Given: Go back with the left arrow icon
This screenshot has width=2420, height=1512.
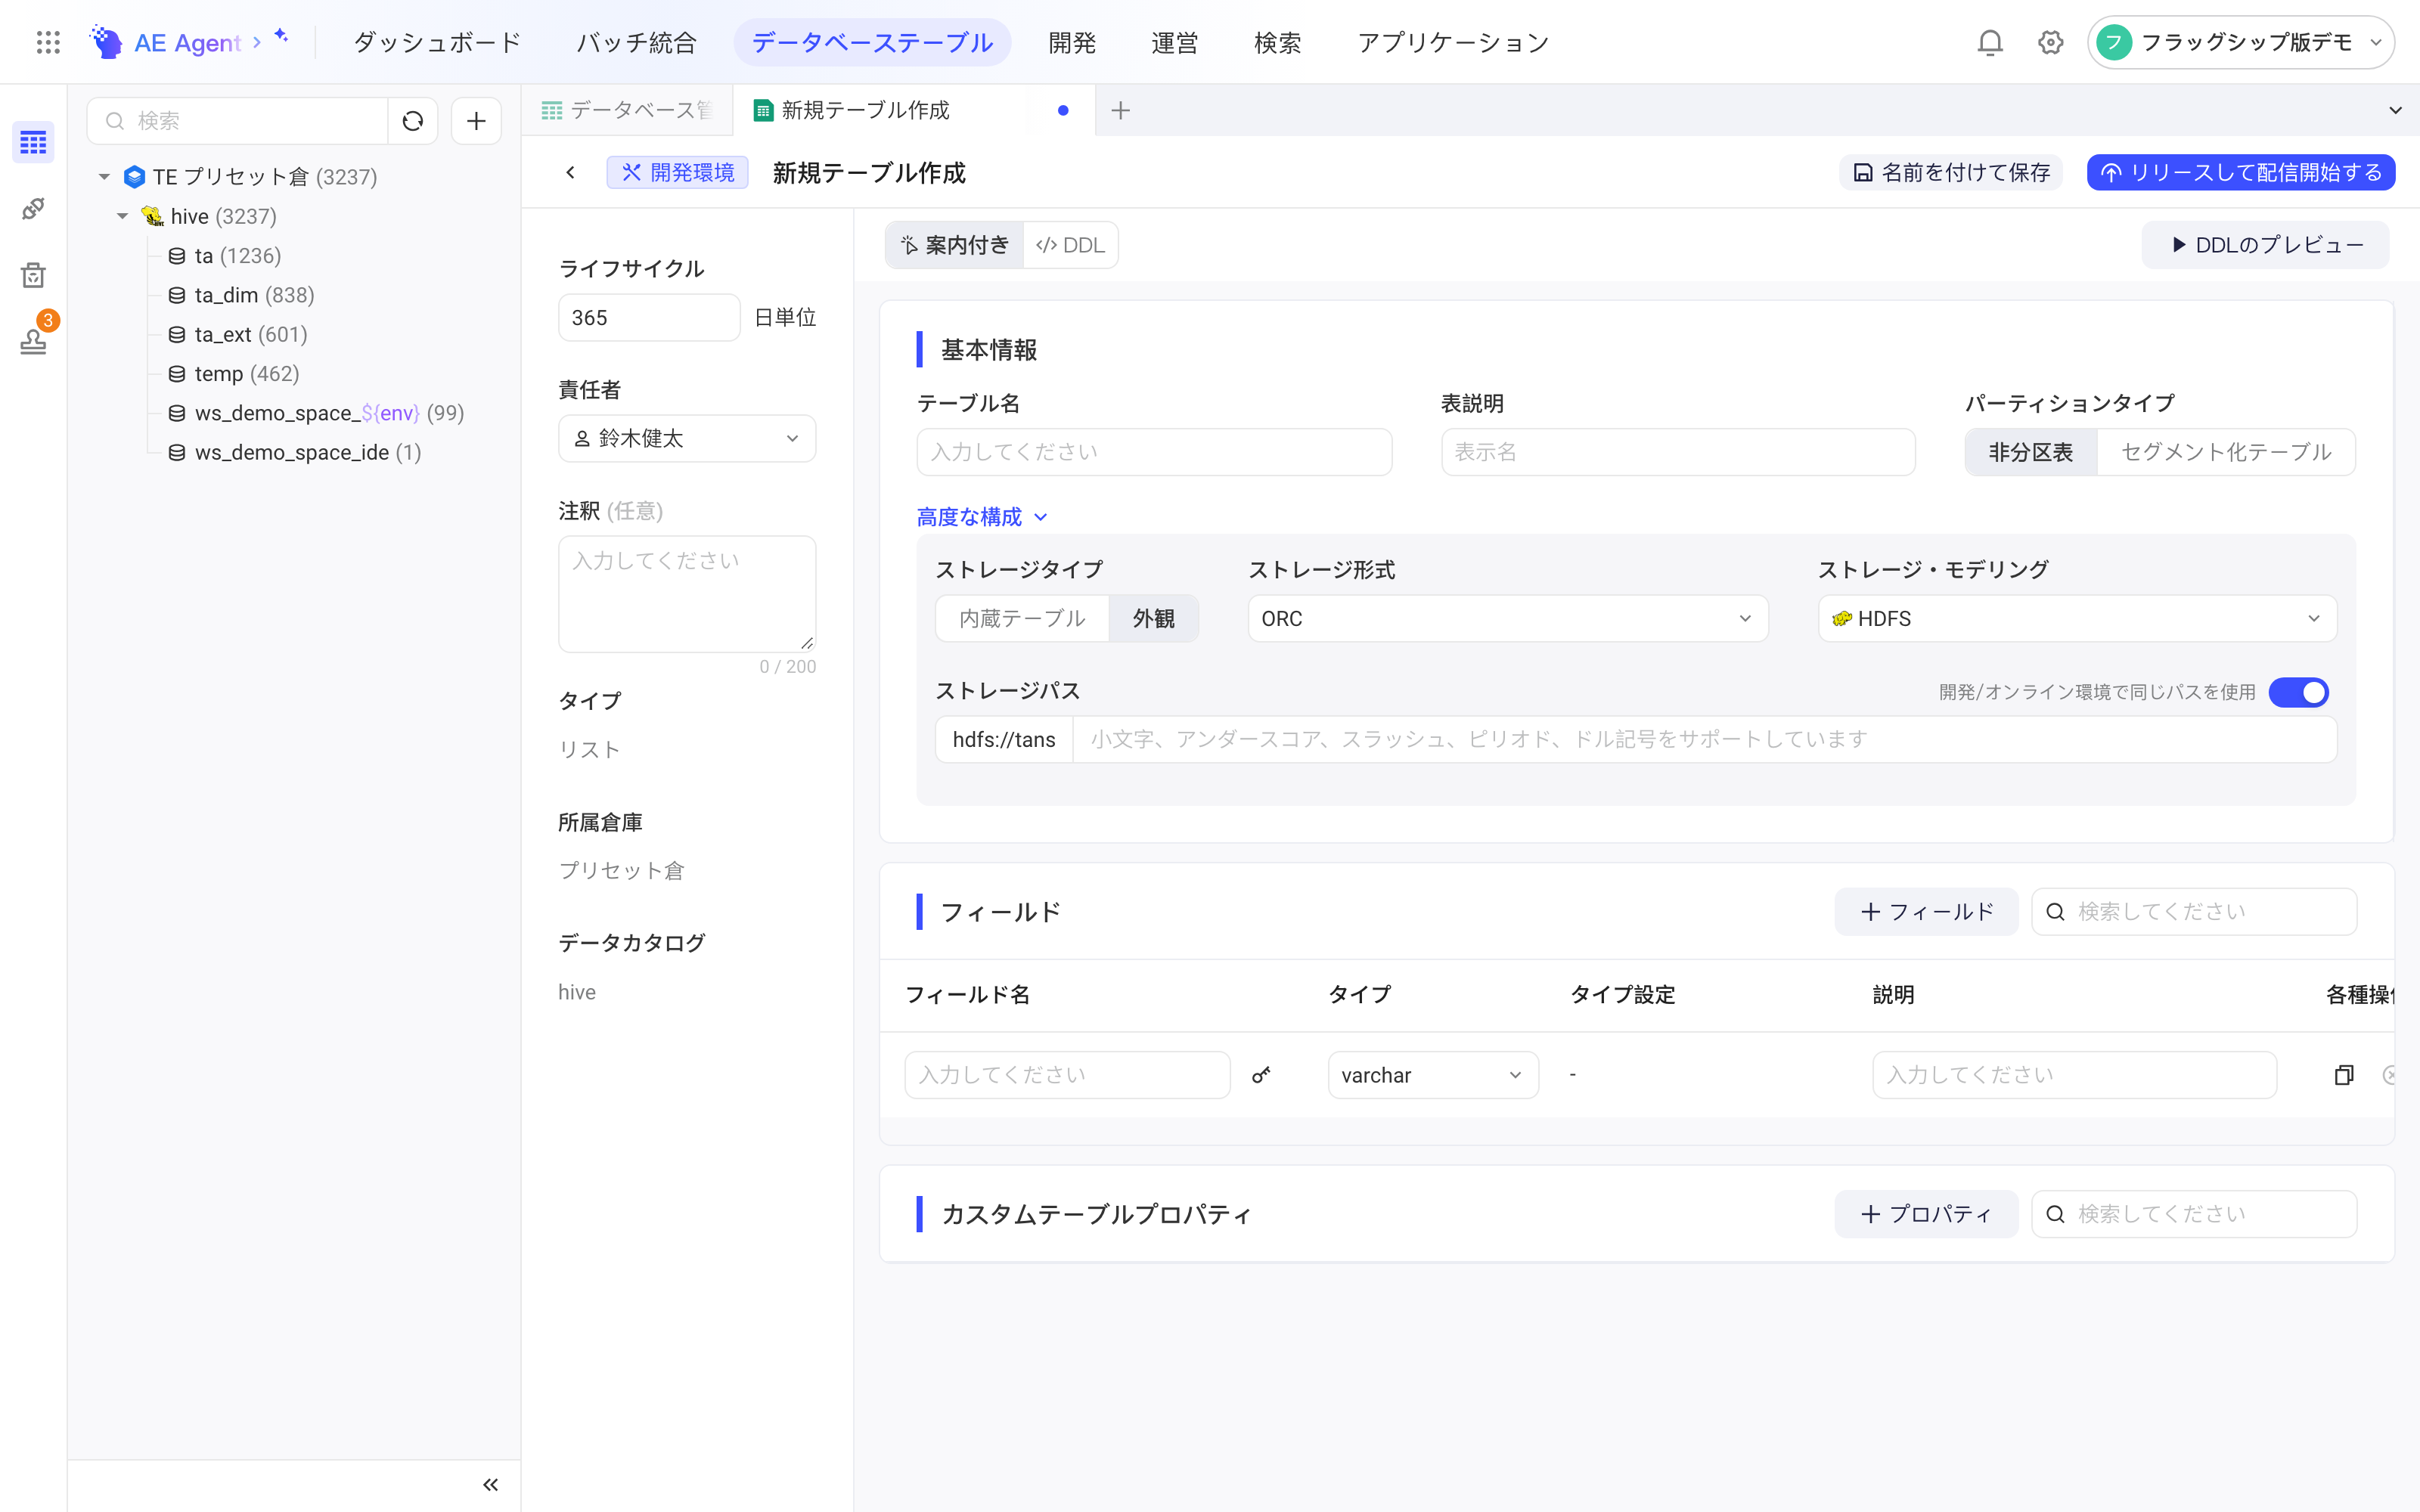Looking at the screenshot, I should [x=570, y=172].
